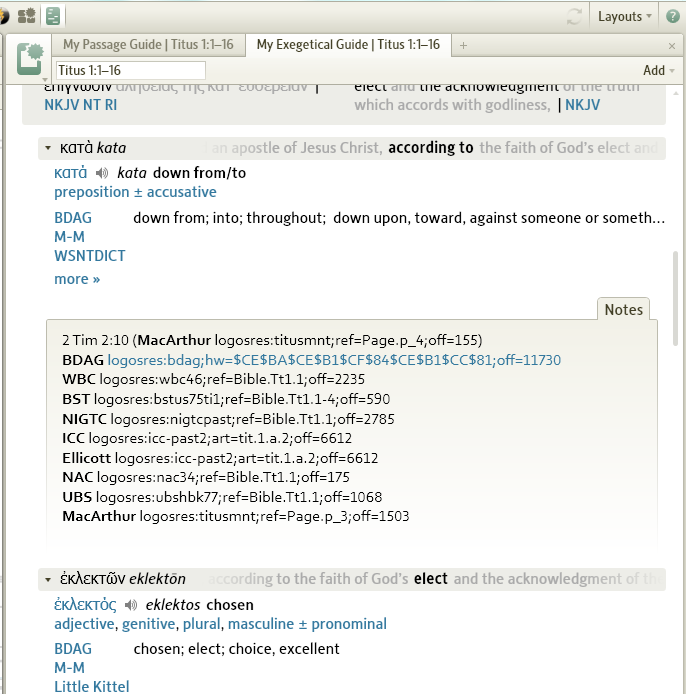Screen dimensions: 686x694
Task: Click the preposition morphology link
Action: 92,192
